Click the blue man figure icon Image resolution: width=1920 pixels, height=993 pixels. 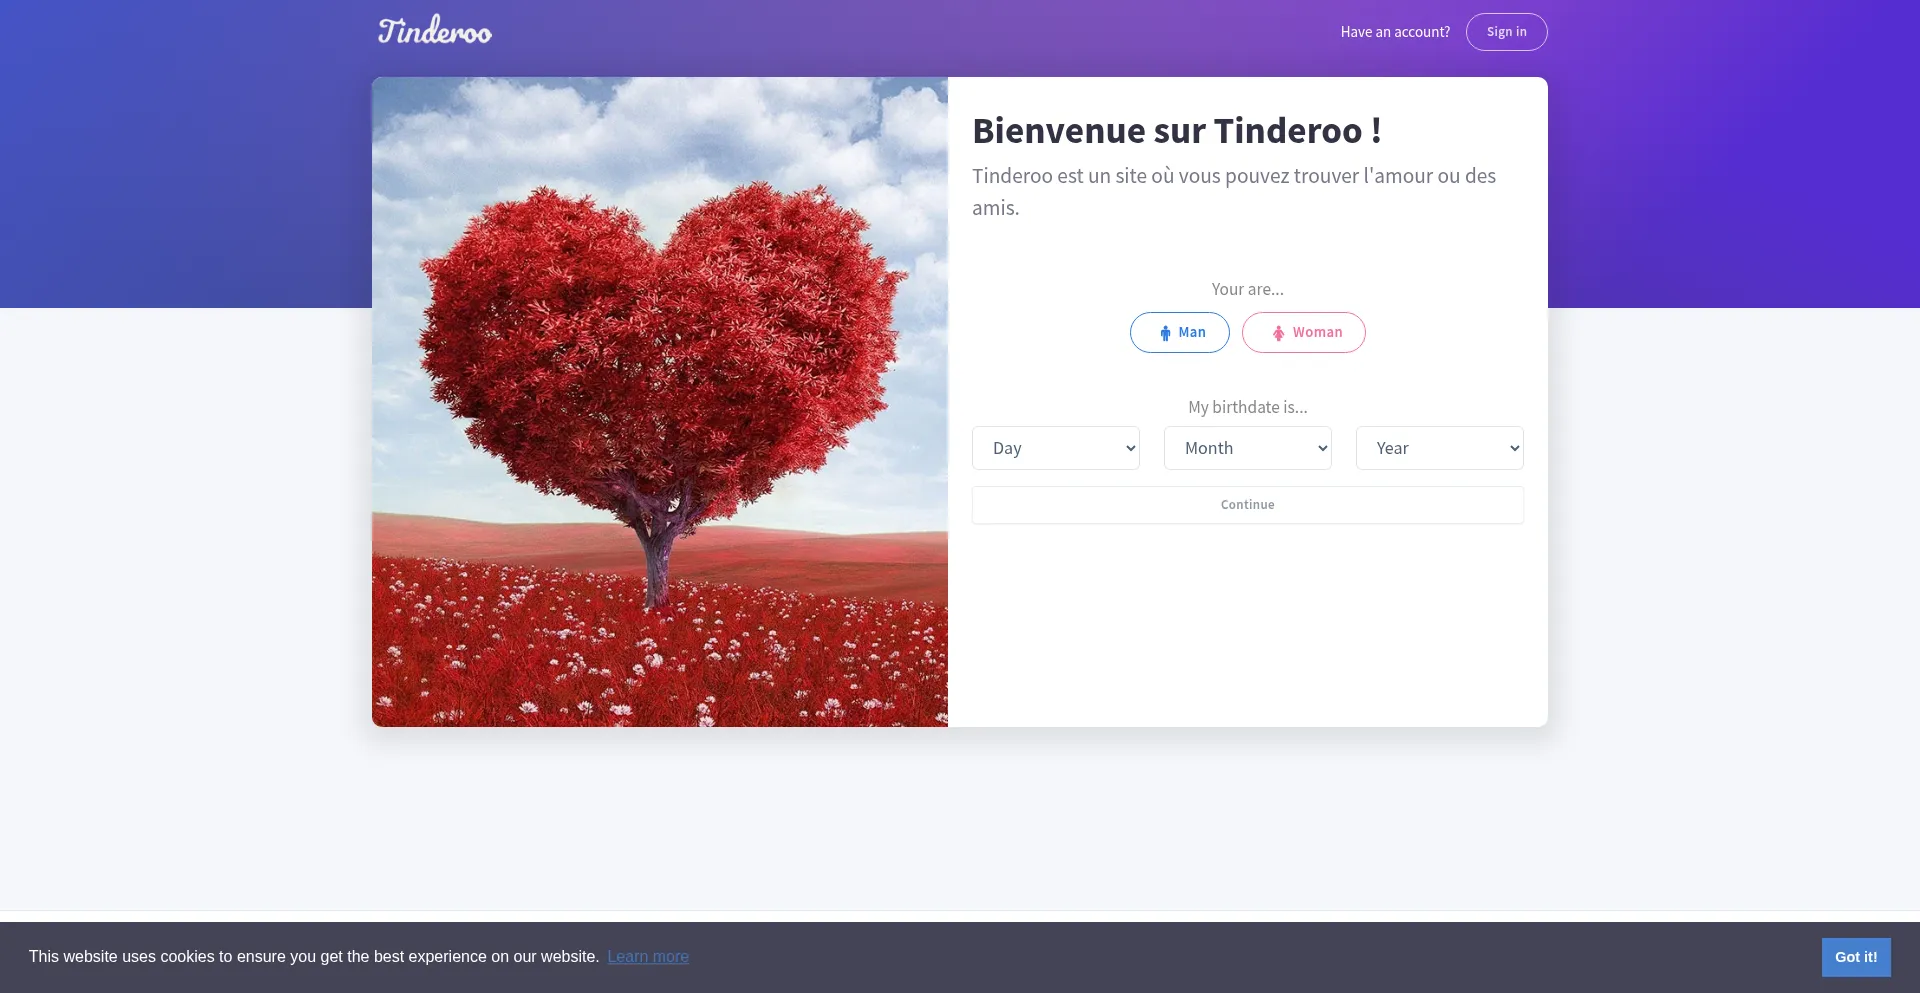point(1165,333)
